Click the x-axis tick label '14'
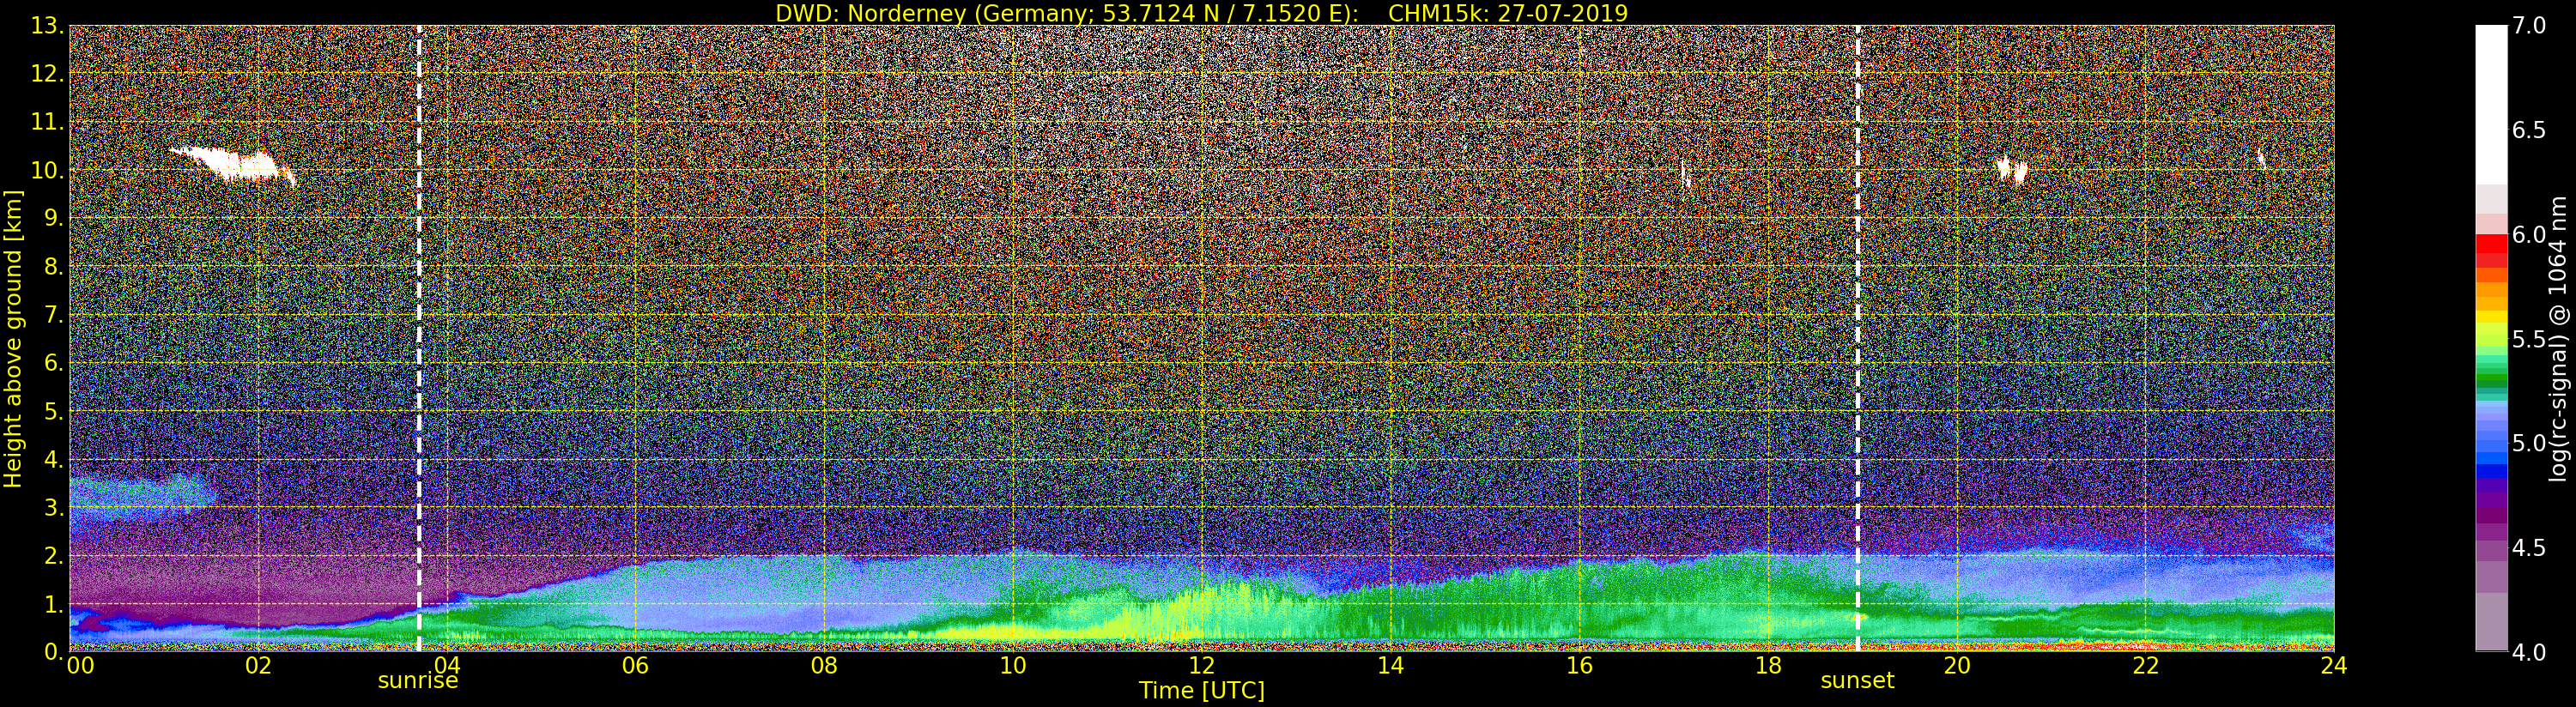The height and width of the screenshot is (707, 2576). click(x=1390, y=665)
